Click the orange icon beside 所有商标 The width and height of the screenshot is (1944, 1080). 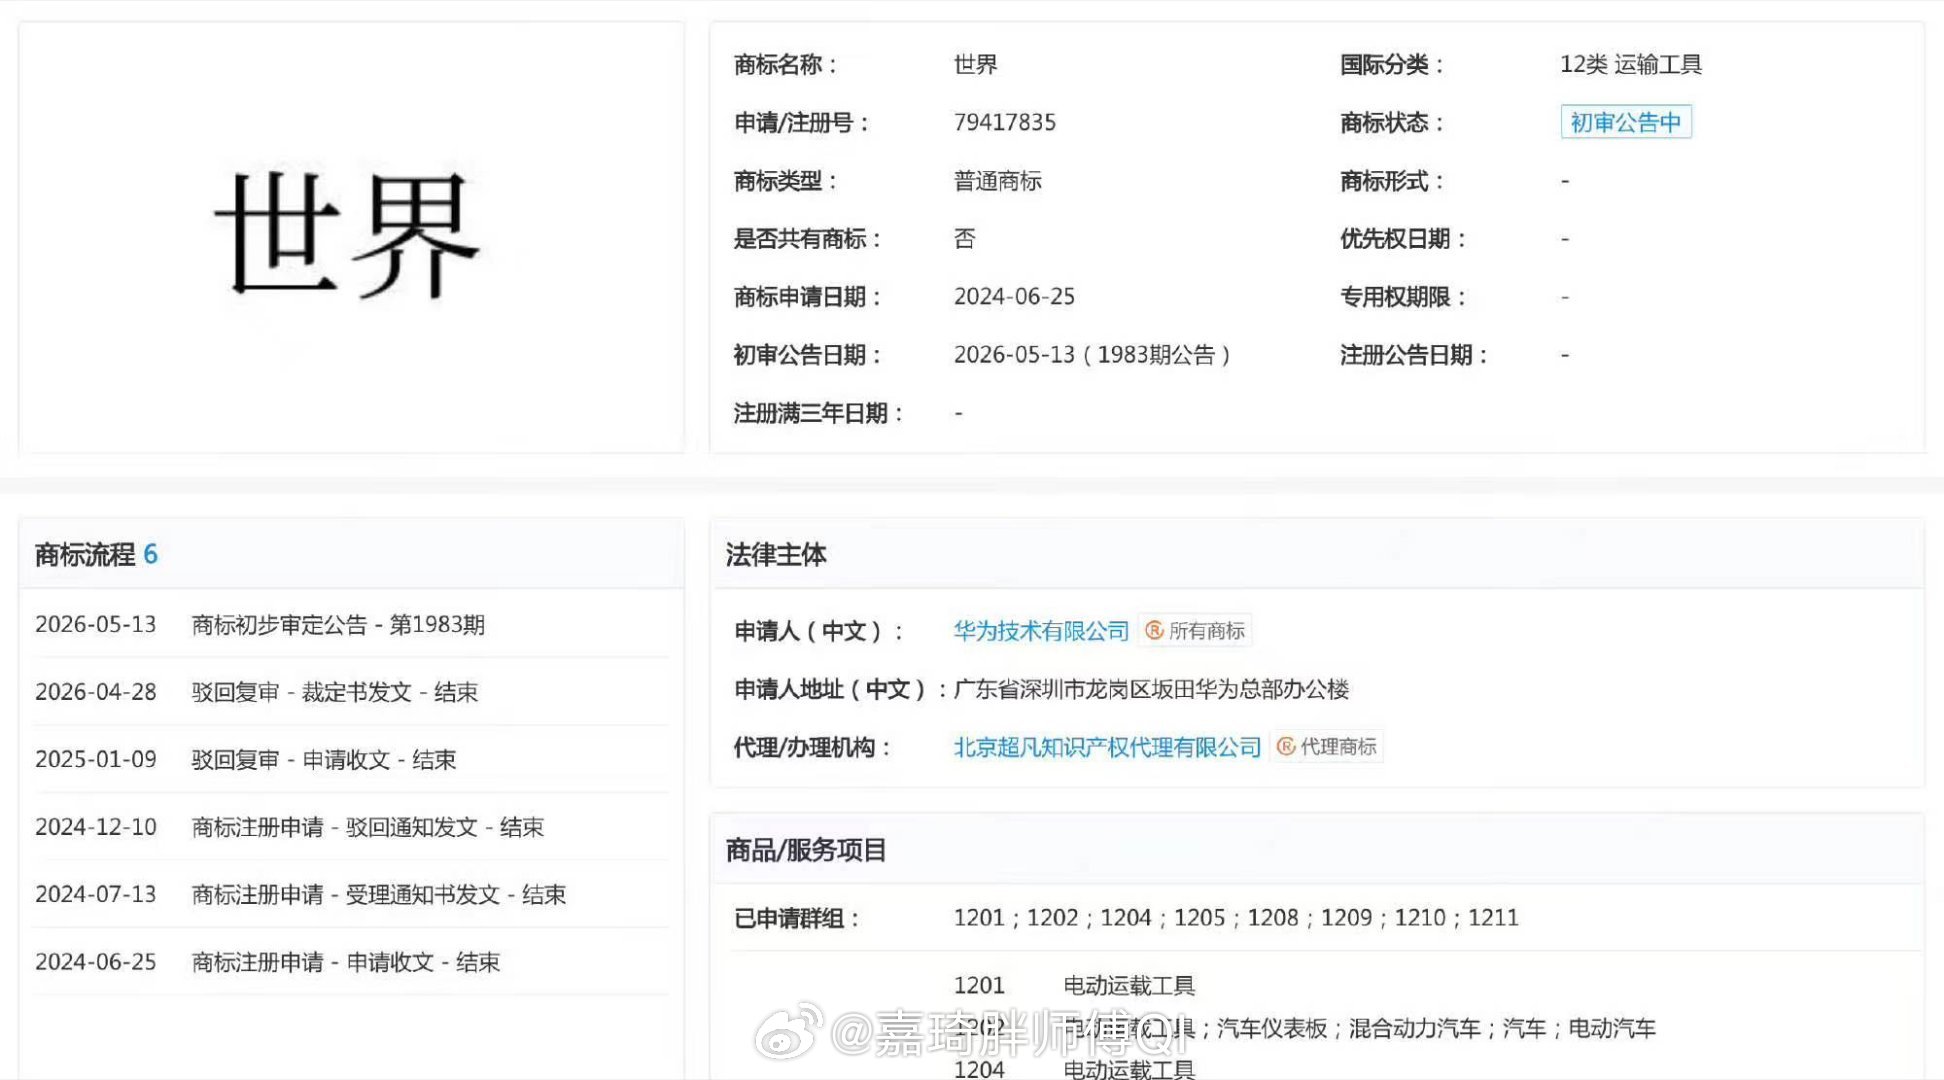click(1154, 631)
